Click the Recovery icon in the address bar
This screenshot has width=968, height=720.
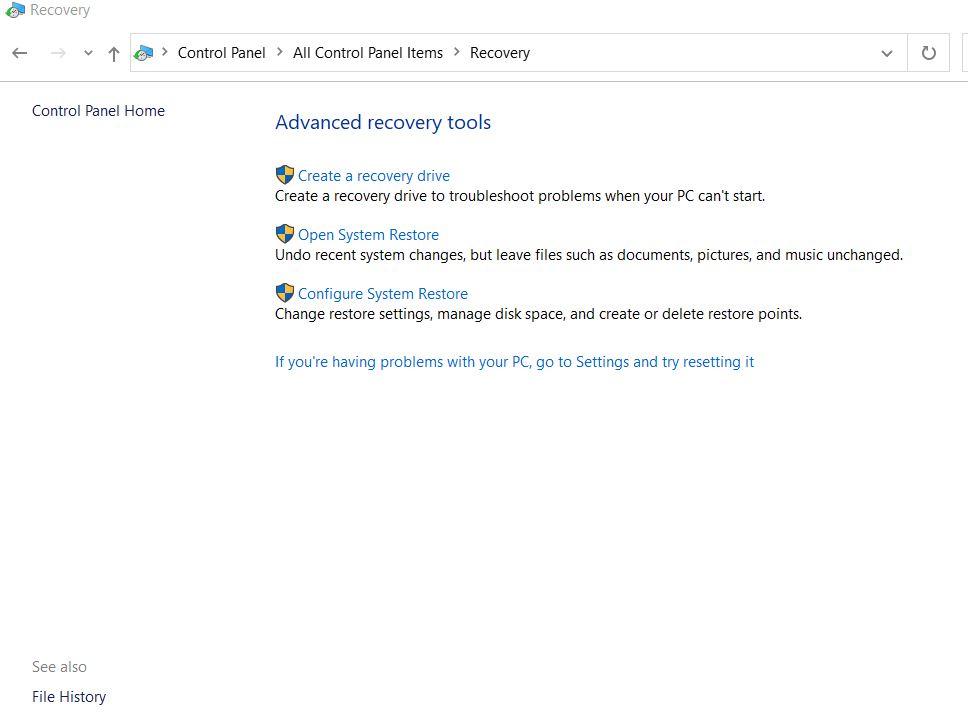(143, 53)
